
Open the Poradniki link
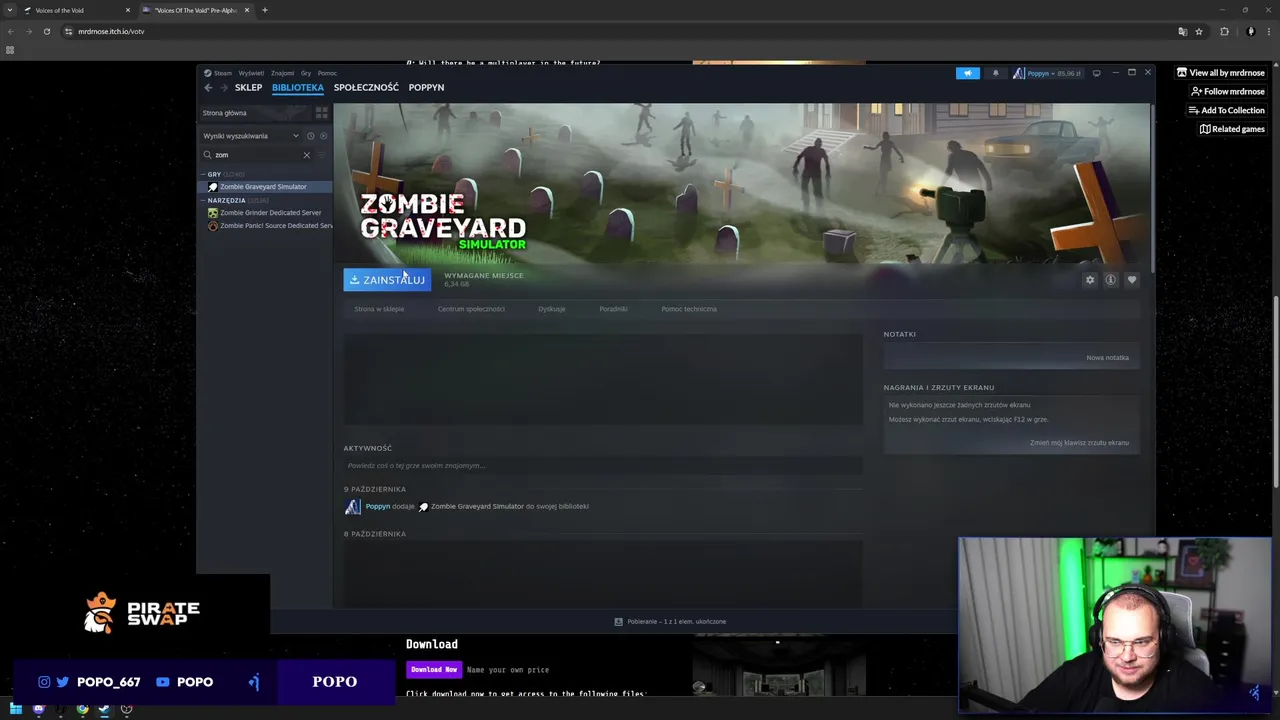pyautogui.click(x=614, y=309)
